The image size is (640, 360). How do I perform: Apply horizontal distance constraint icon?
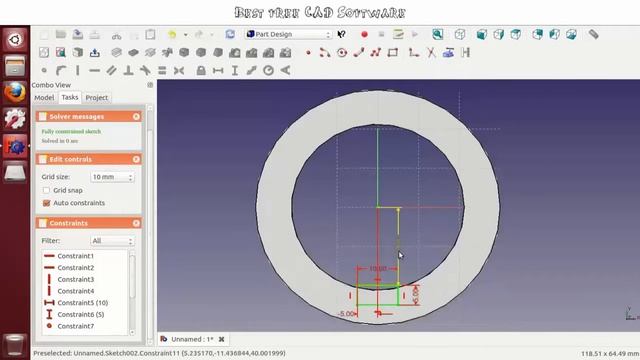pyautogui.click(x=218, y=71)
